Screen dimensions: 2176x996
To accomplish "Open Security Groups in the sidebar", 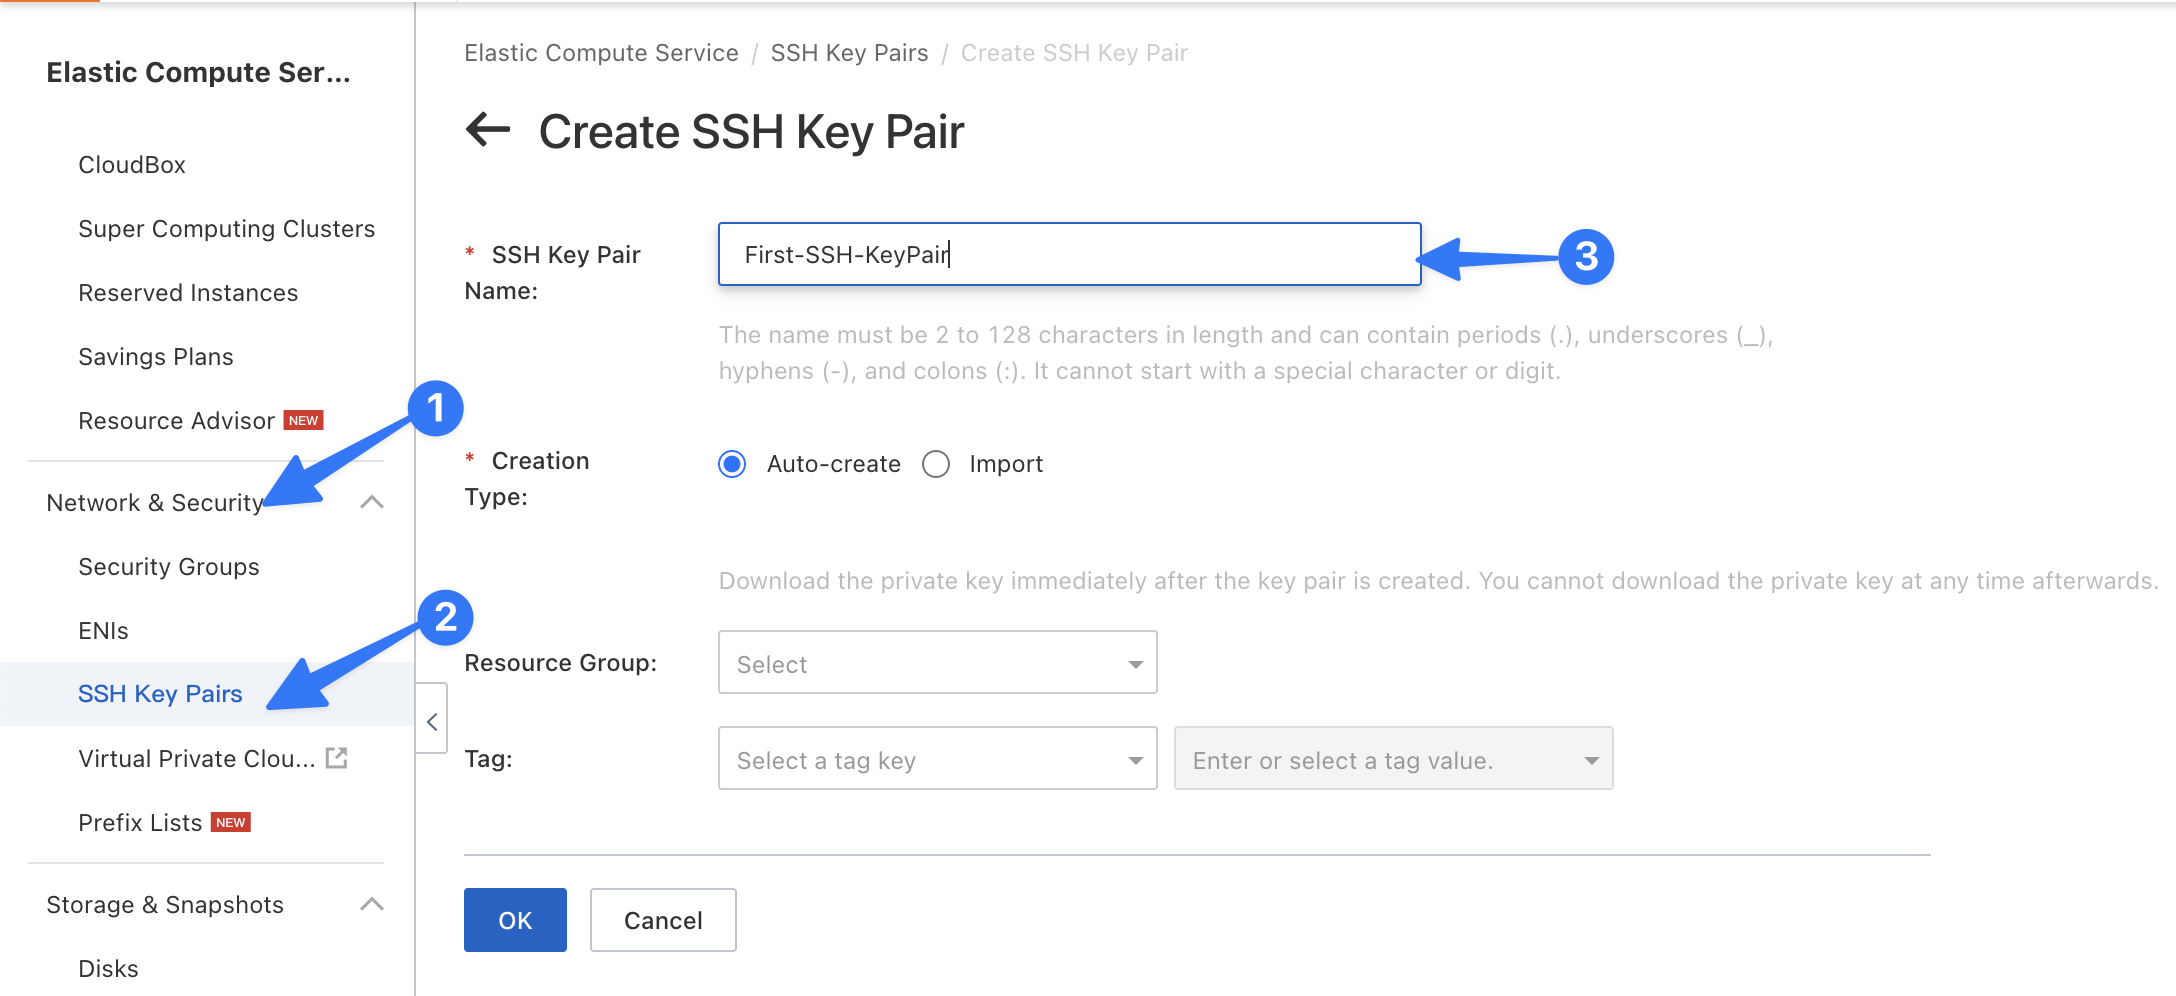I will [x=169, y=567].
